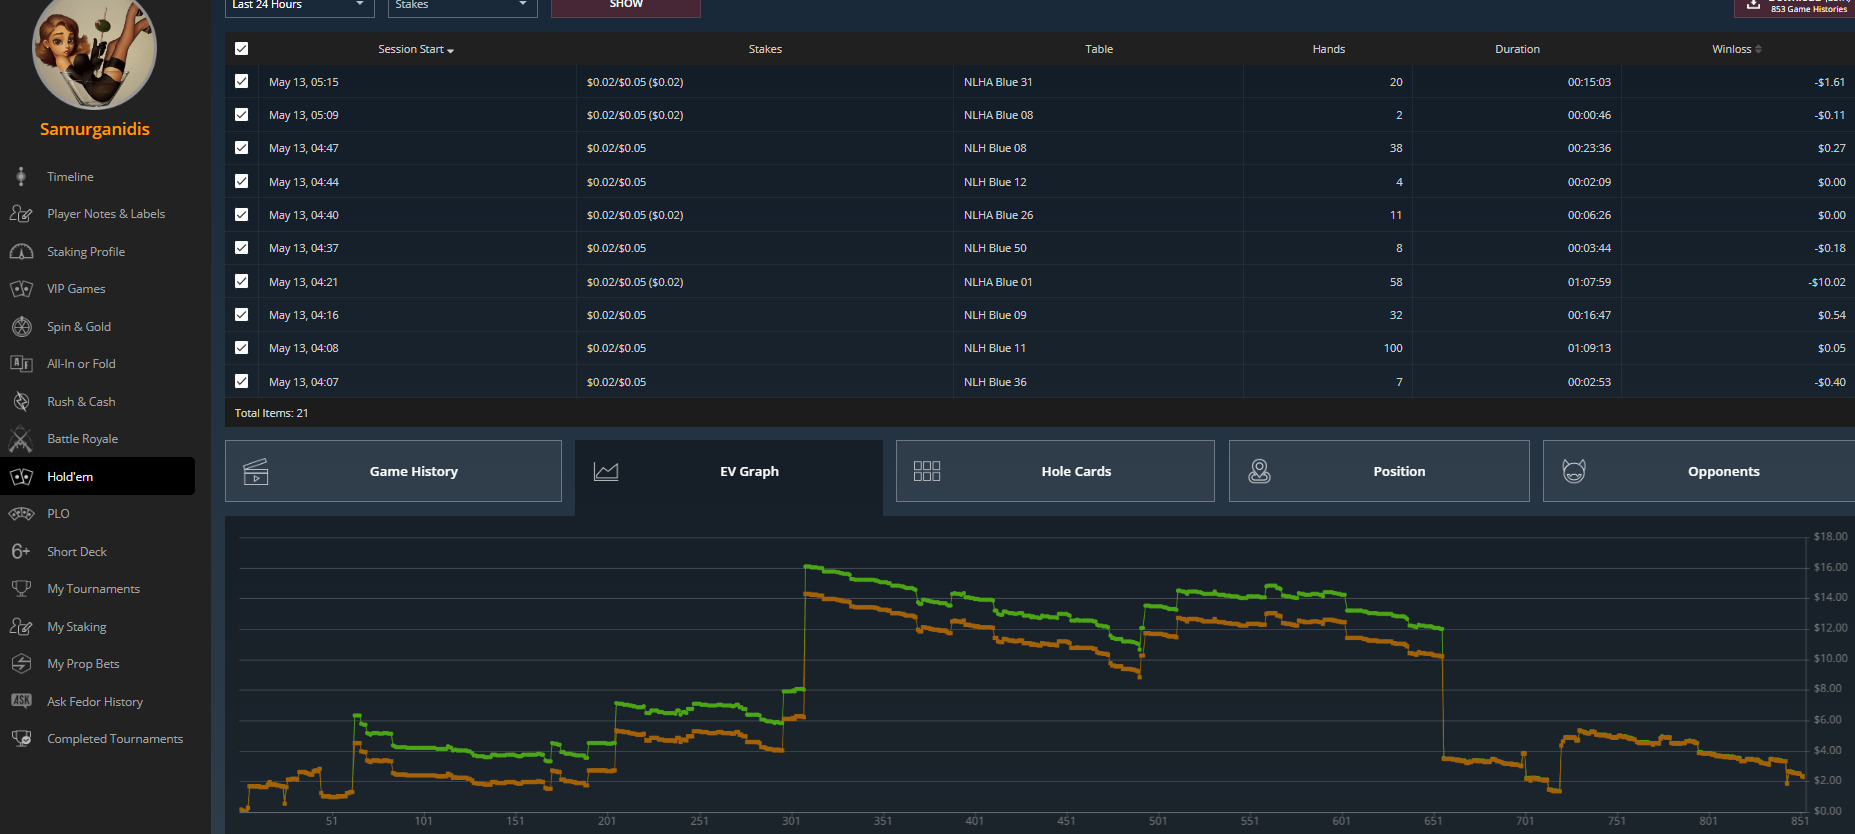Open Ask Fedor History icon
The width and height of the screenshot is (1855, 834).
[x=21, y=701]
